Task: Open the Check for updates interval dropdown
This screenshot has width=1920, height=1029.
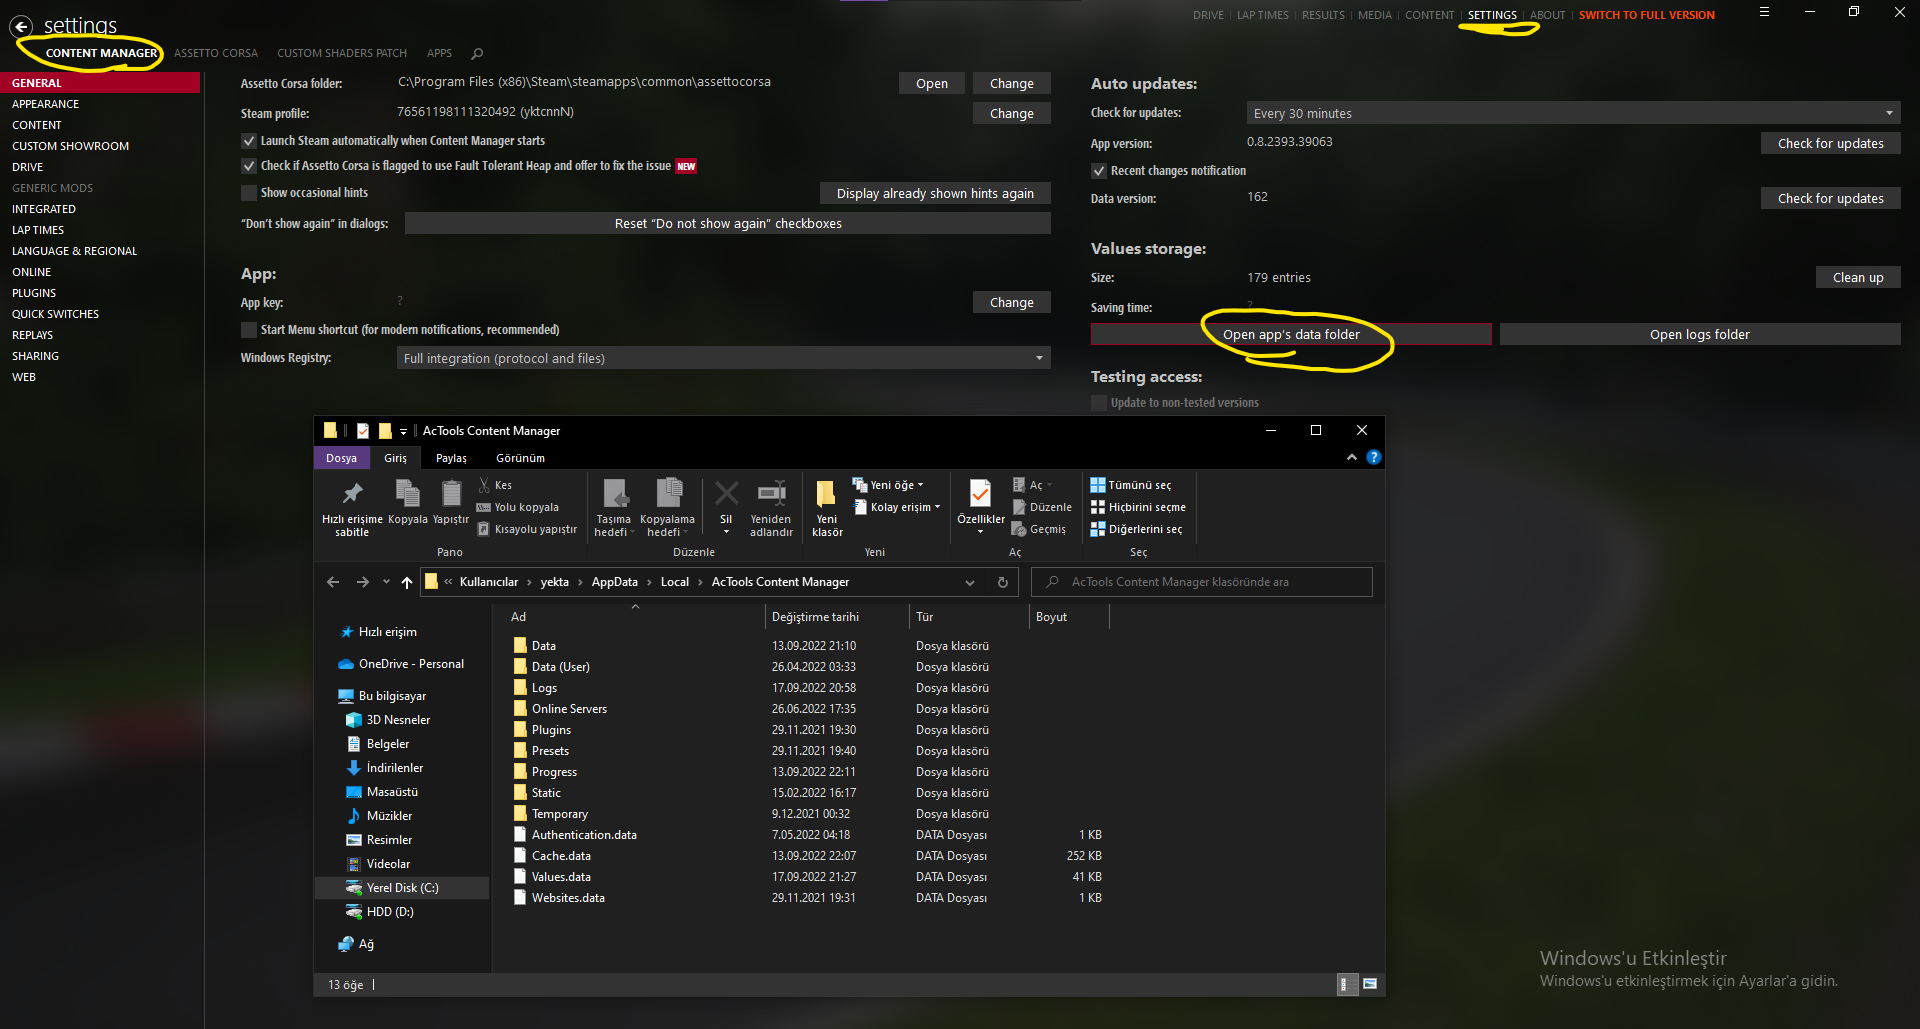Action: pyautogui.click(x=1573, y=113)
